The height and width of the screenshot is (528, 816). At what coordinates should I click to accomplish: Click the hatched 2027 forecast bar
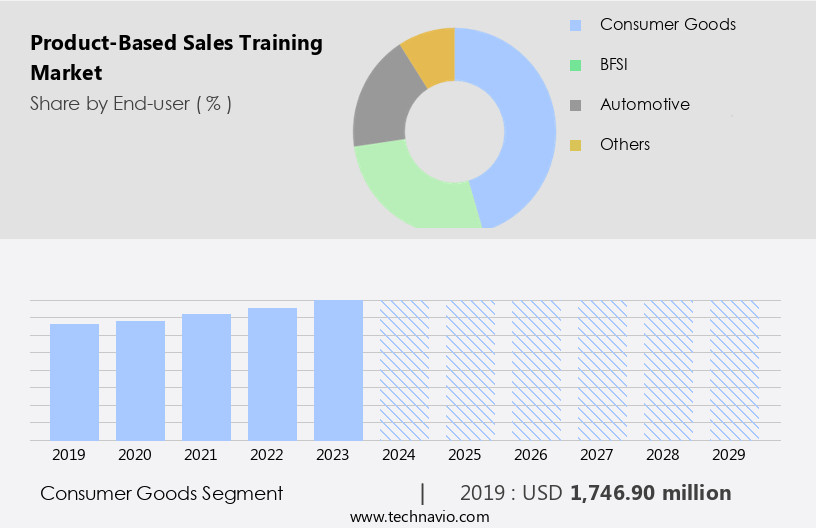tap(602, 370)
